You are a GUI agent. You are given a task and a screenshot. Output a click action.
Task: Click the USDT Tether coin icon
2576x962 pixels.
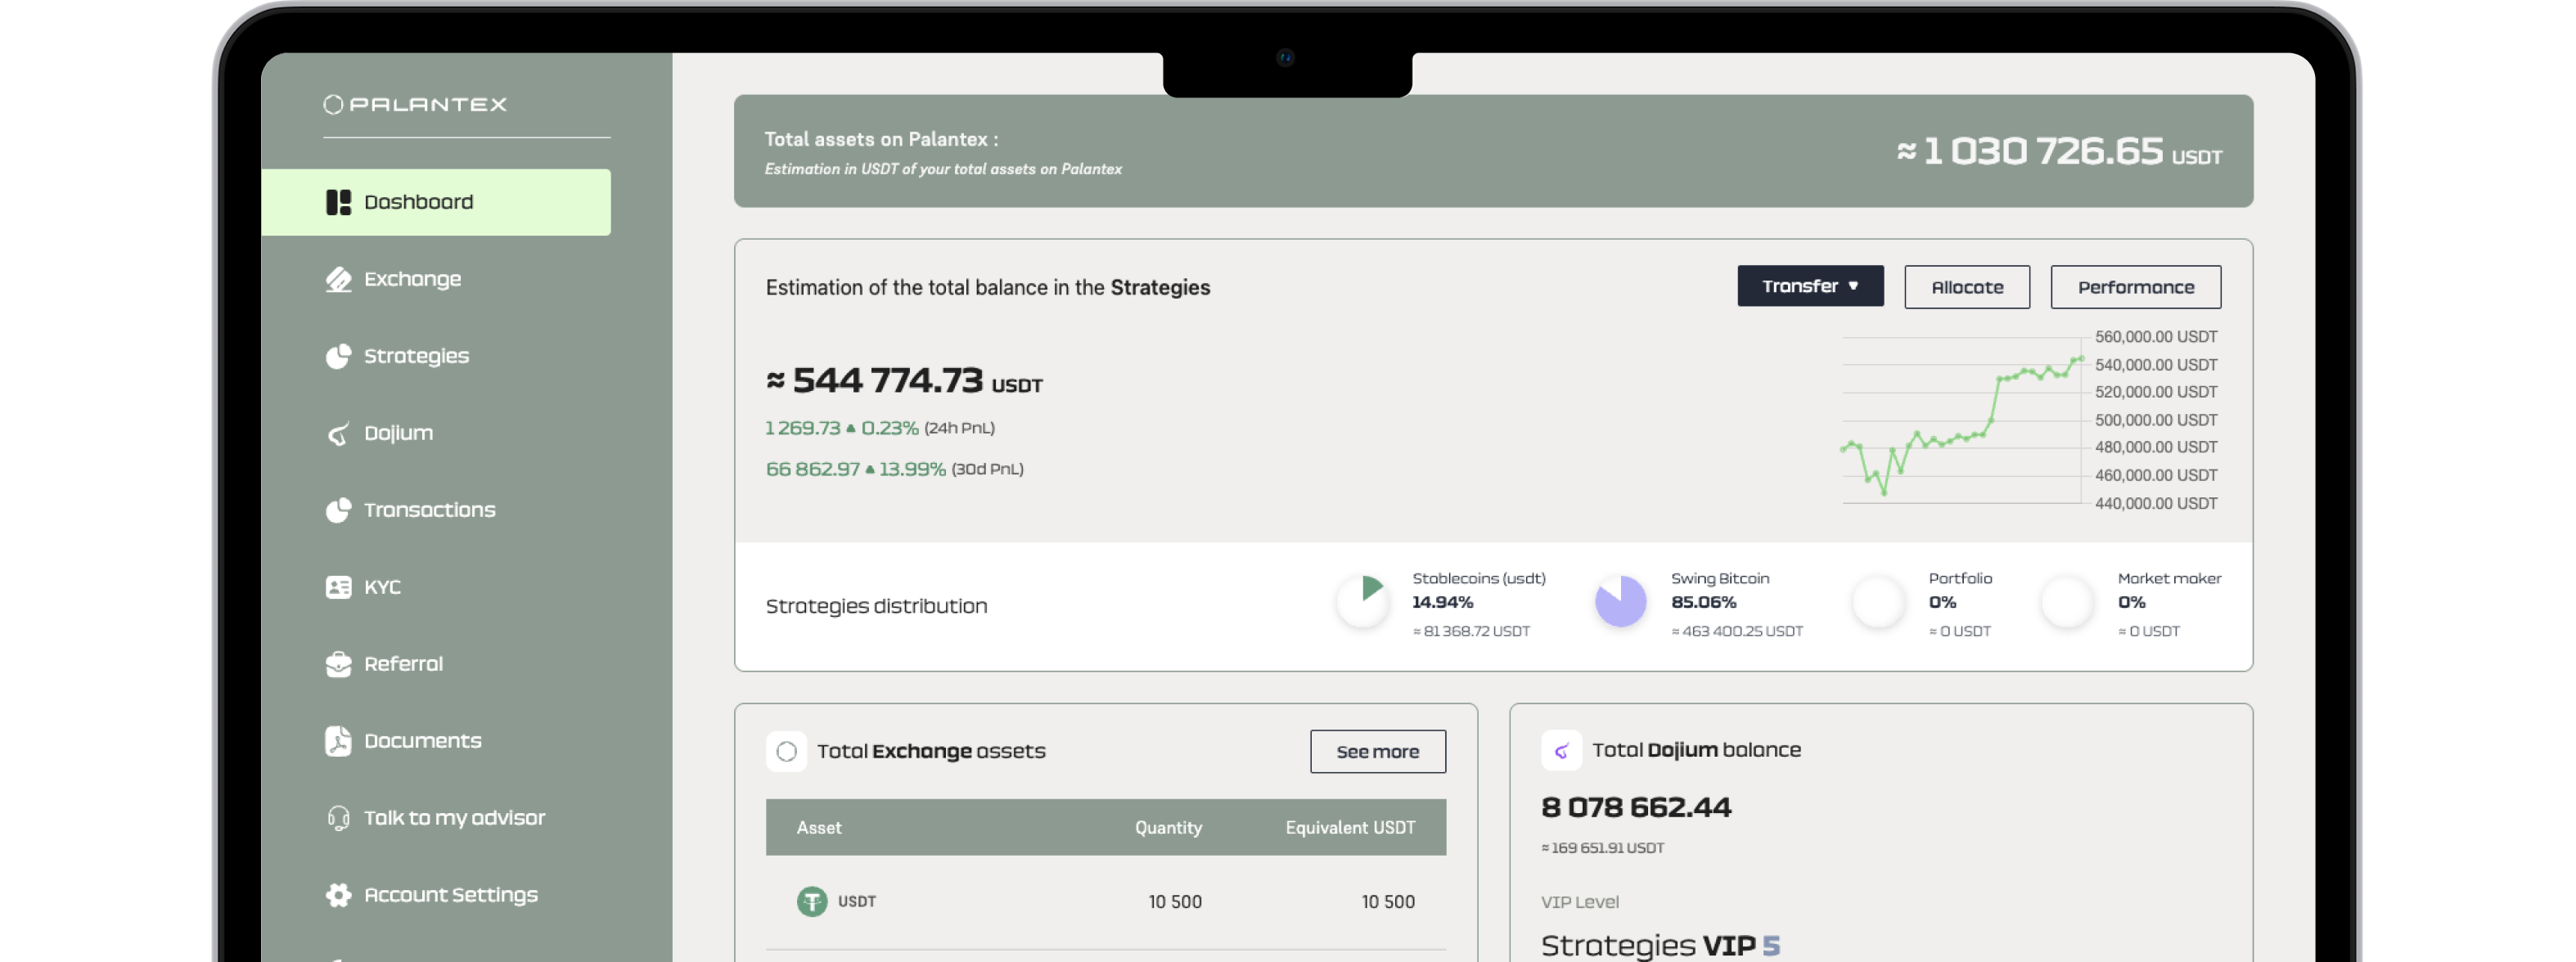point(811,901)
